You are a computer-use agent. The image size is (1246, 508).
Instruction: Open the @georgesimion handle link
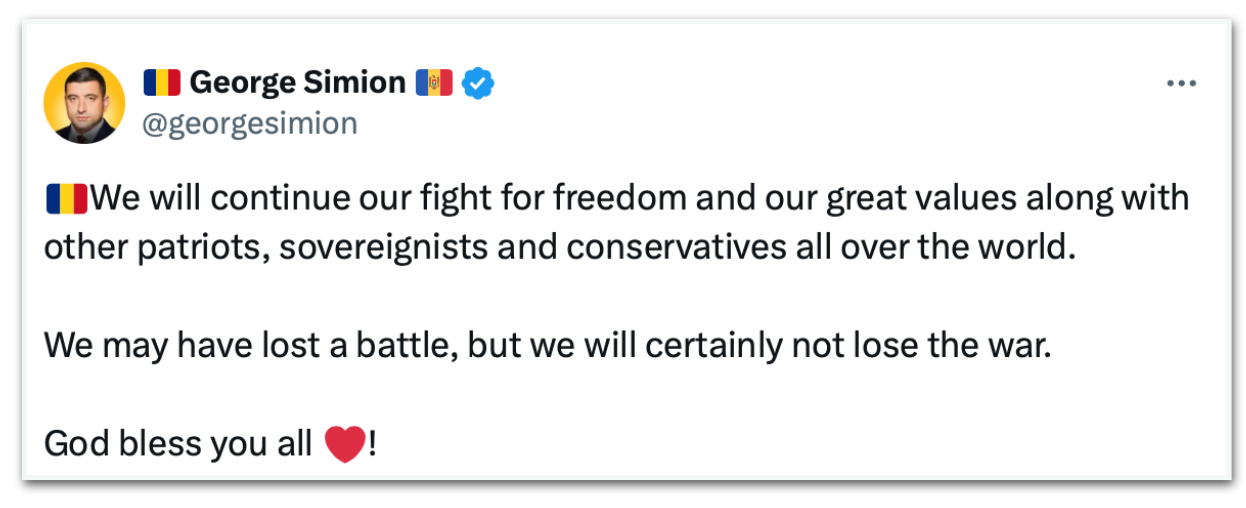click(251, 123)
